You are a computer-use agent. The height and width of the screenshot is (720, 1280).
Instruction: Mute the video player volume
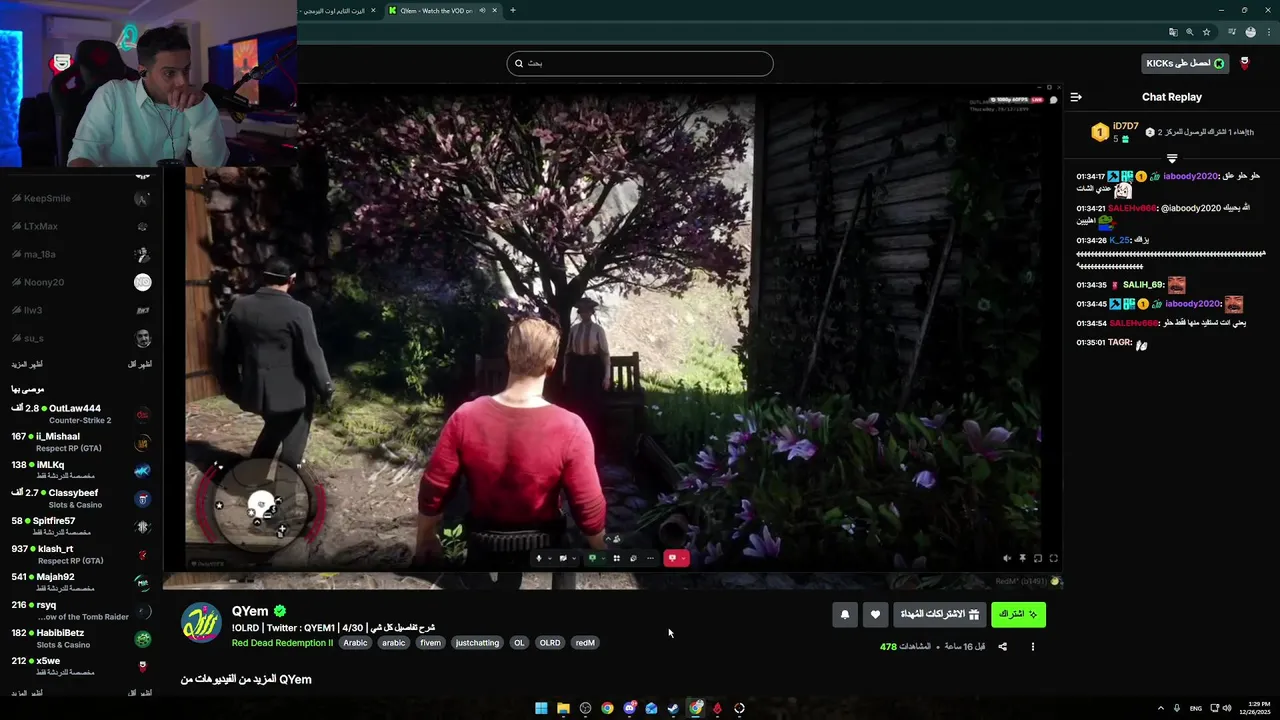point(1007,559)
